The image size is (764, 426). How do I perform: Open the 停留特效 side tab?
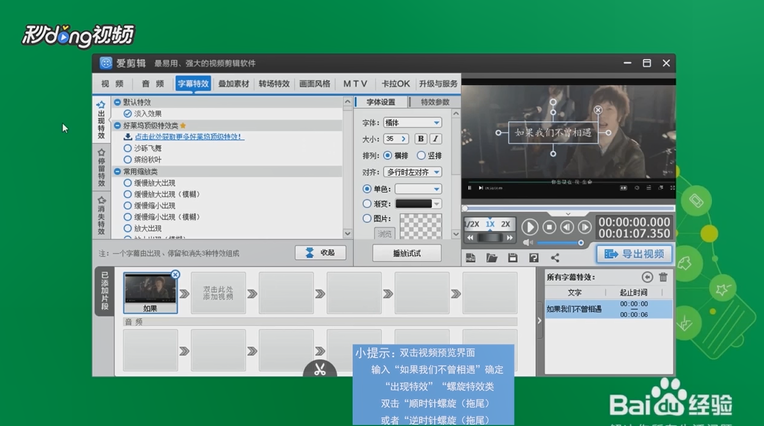[101, 168]
